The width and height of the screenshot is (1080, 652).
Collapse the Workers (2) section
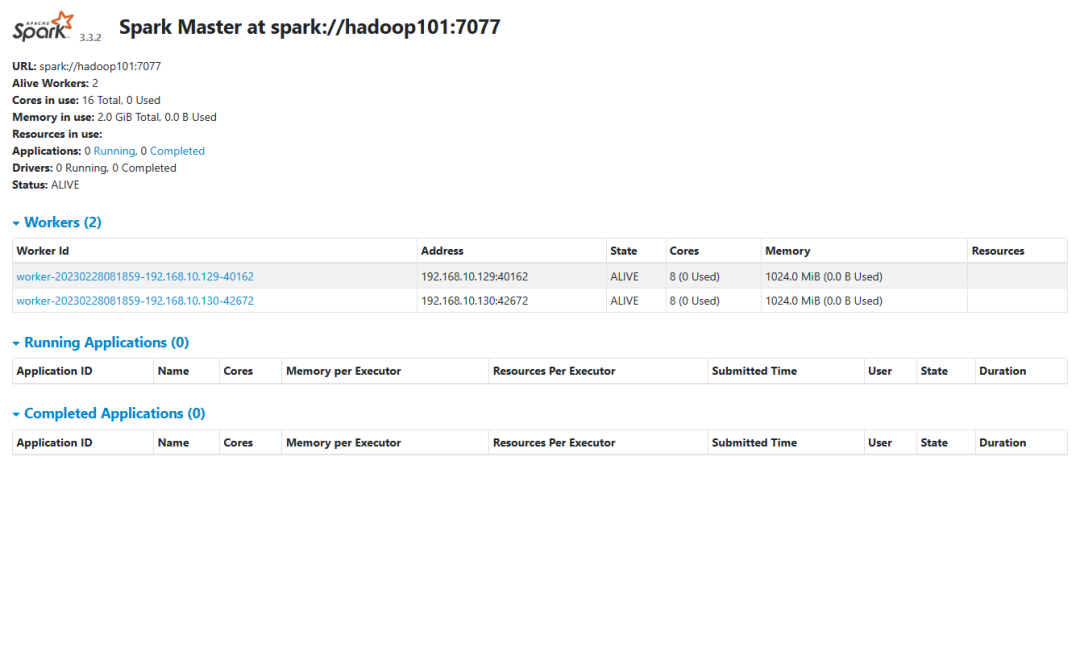57,222
